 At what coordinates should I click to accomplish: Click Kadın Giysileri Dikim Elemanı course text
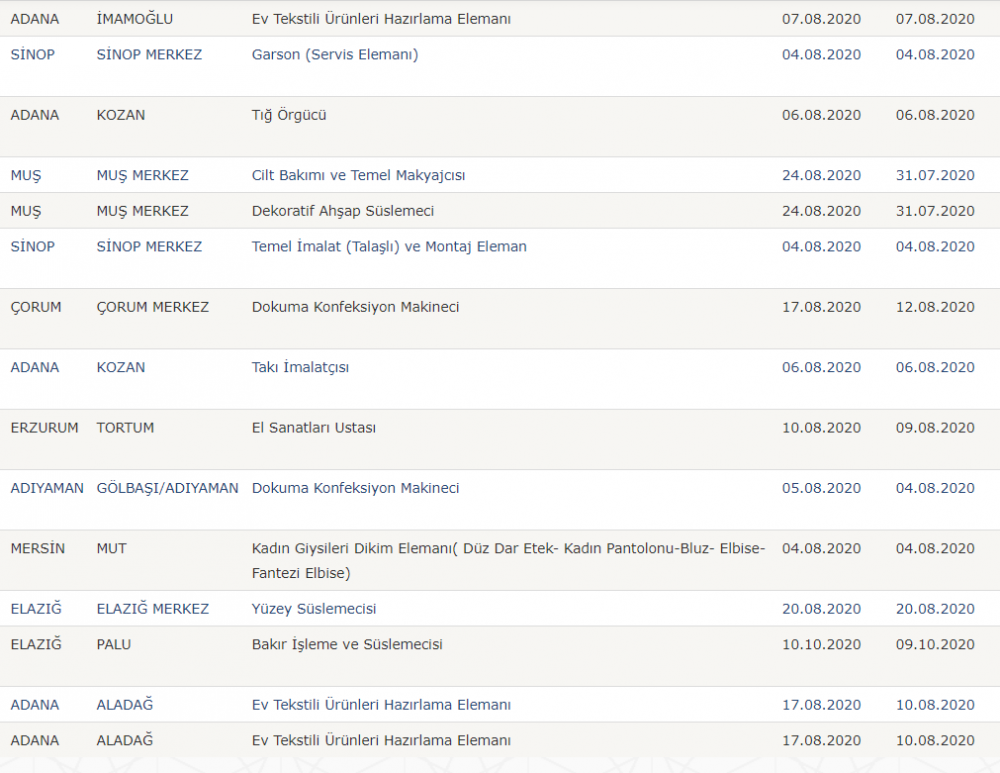(x=508, y=549)
